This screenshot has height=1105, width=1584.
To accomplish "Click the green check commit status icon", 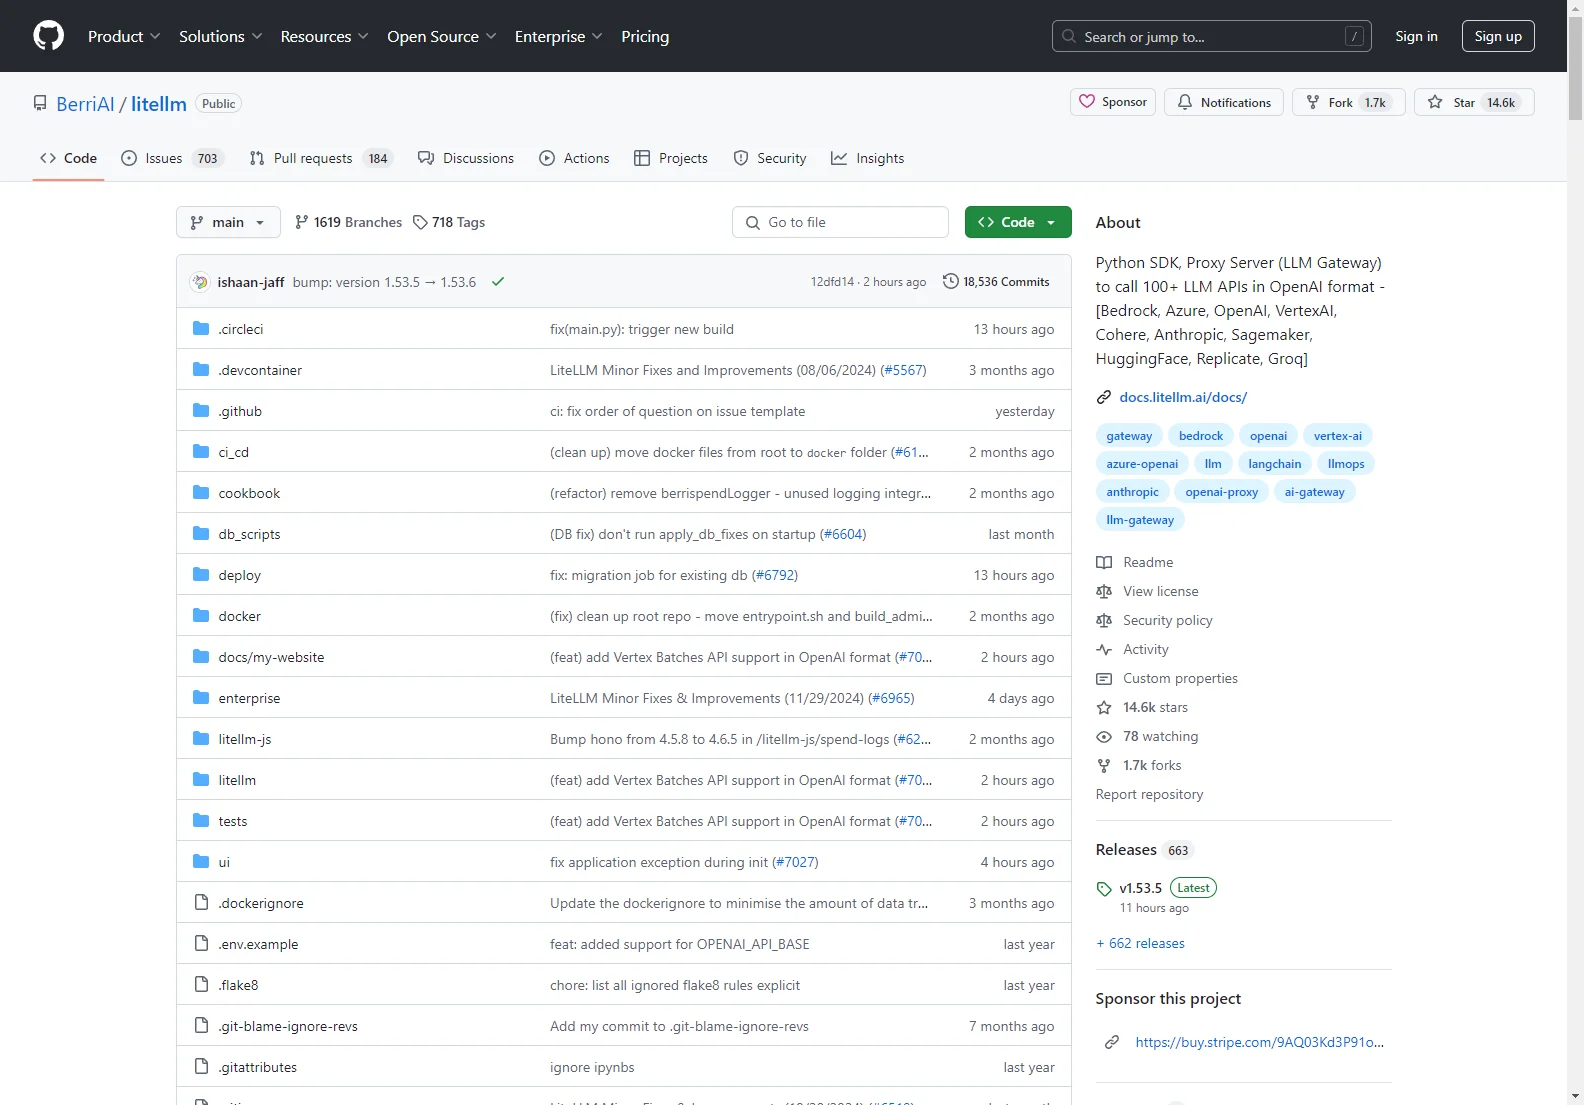I will (498, 282).
